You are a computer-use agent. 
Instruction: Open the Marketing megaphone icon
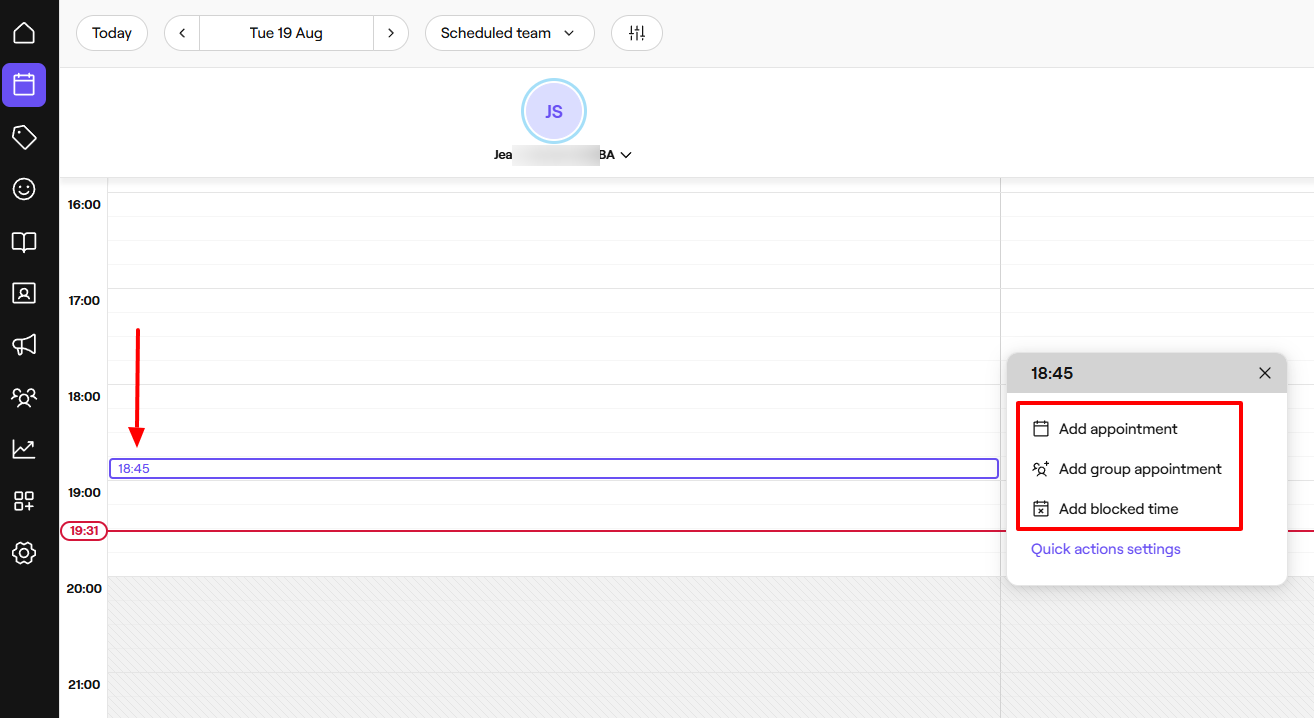tap(24, 345)
